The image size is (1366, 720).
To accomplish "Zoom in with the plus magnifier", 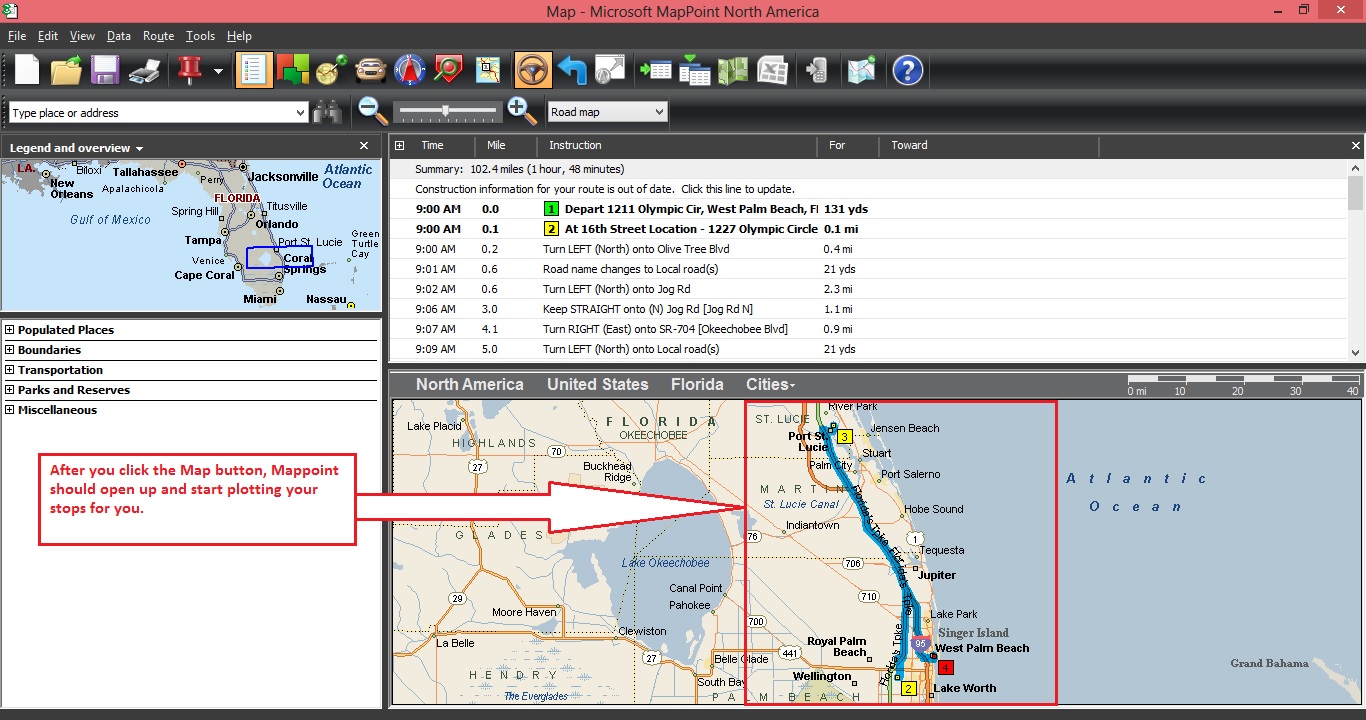I will coord(521,110).
